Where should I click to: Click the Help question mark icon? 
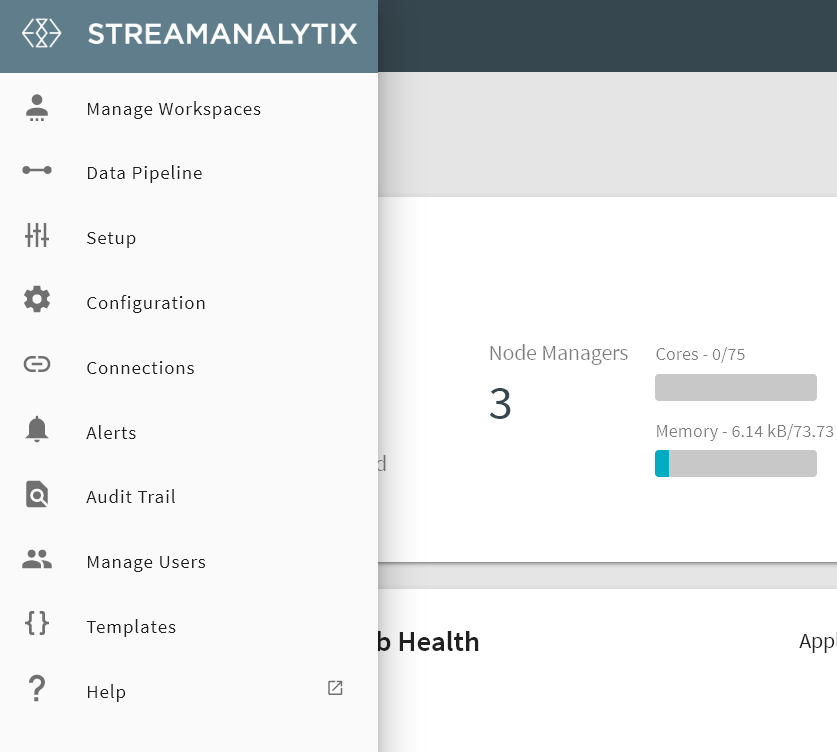coord(37,690)
